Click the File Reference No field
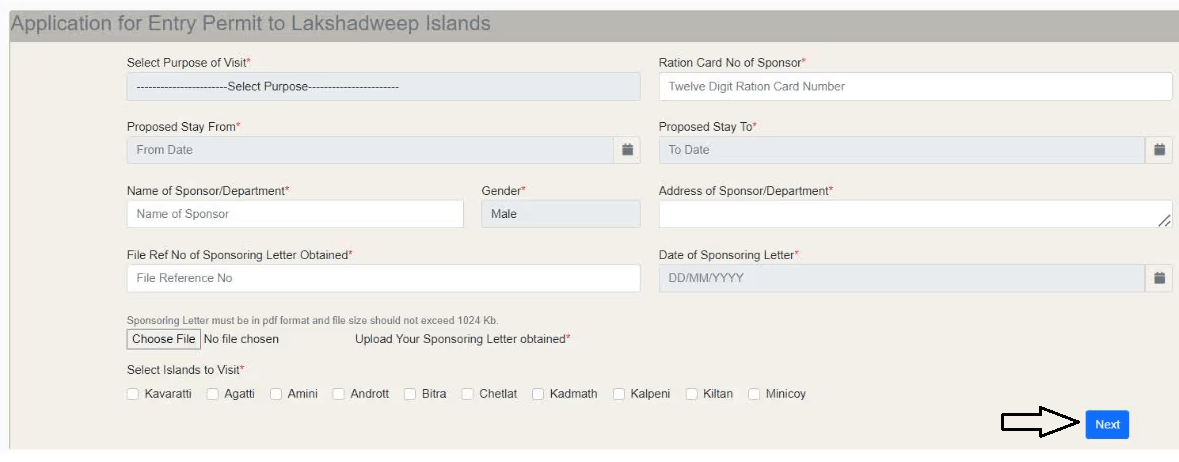Image resolution: width=1179 pixels, height=462 pixels. coord(383,278)
